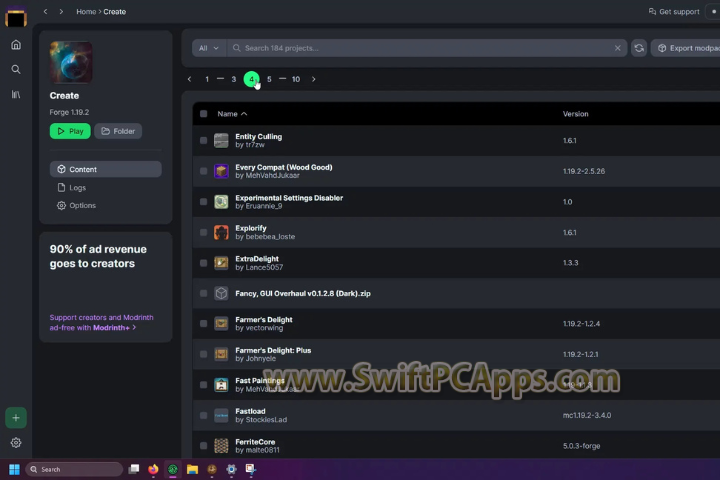The image size is (720, 480).
Task: Clear the search field with X
Action: coord(618,48)
